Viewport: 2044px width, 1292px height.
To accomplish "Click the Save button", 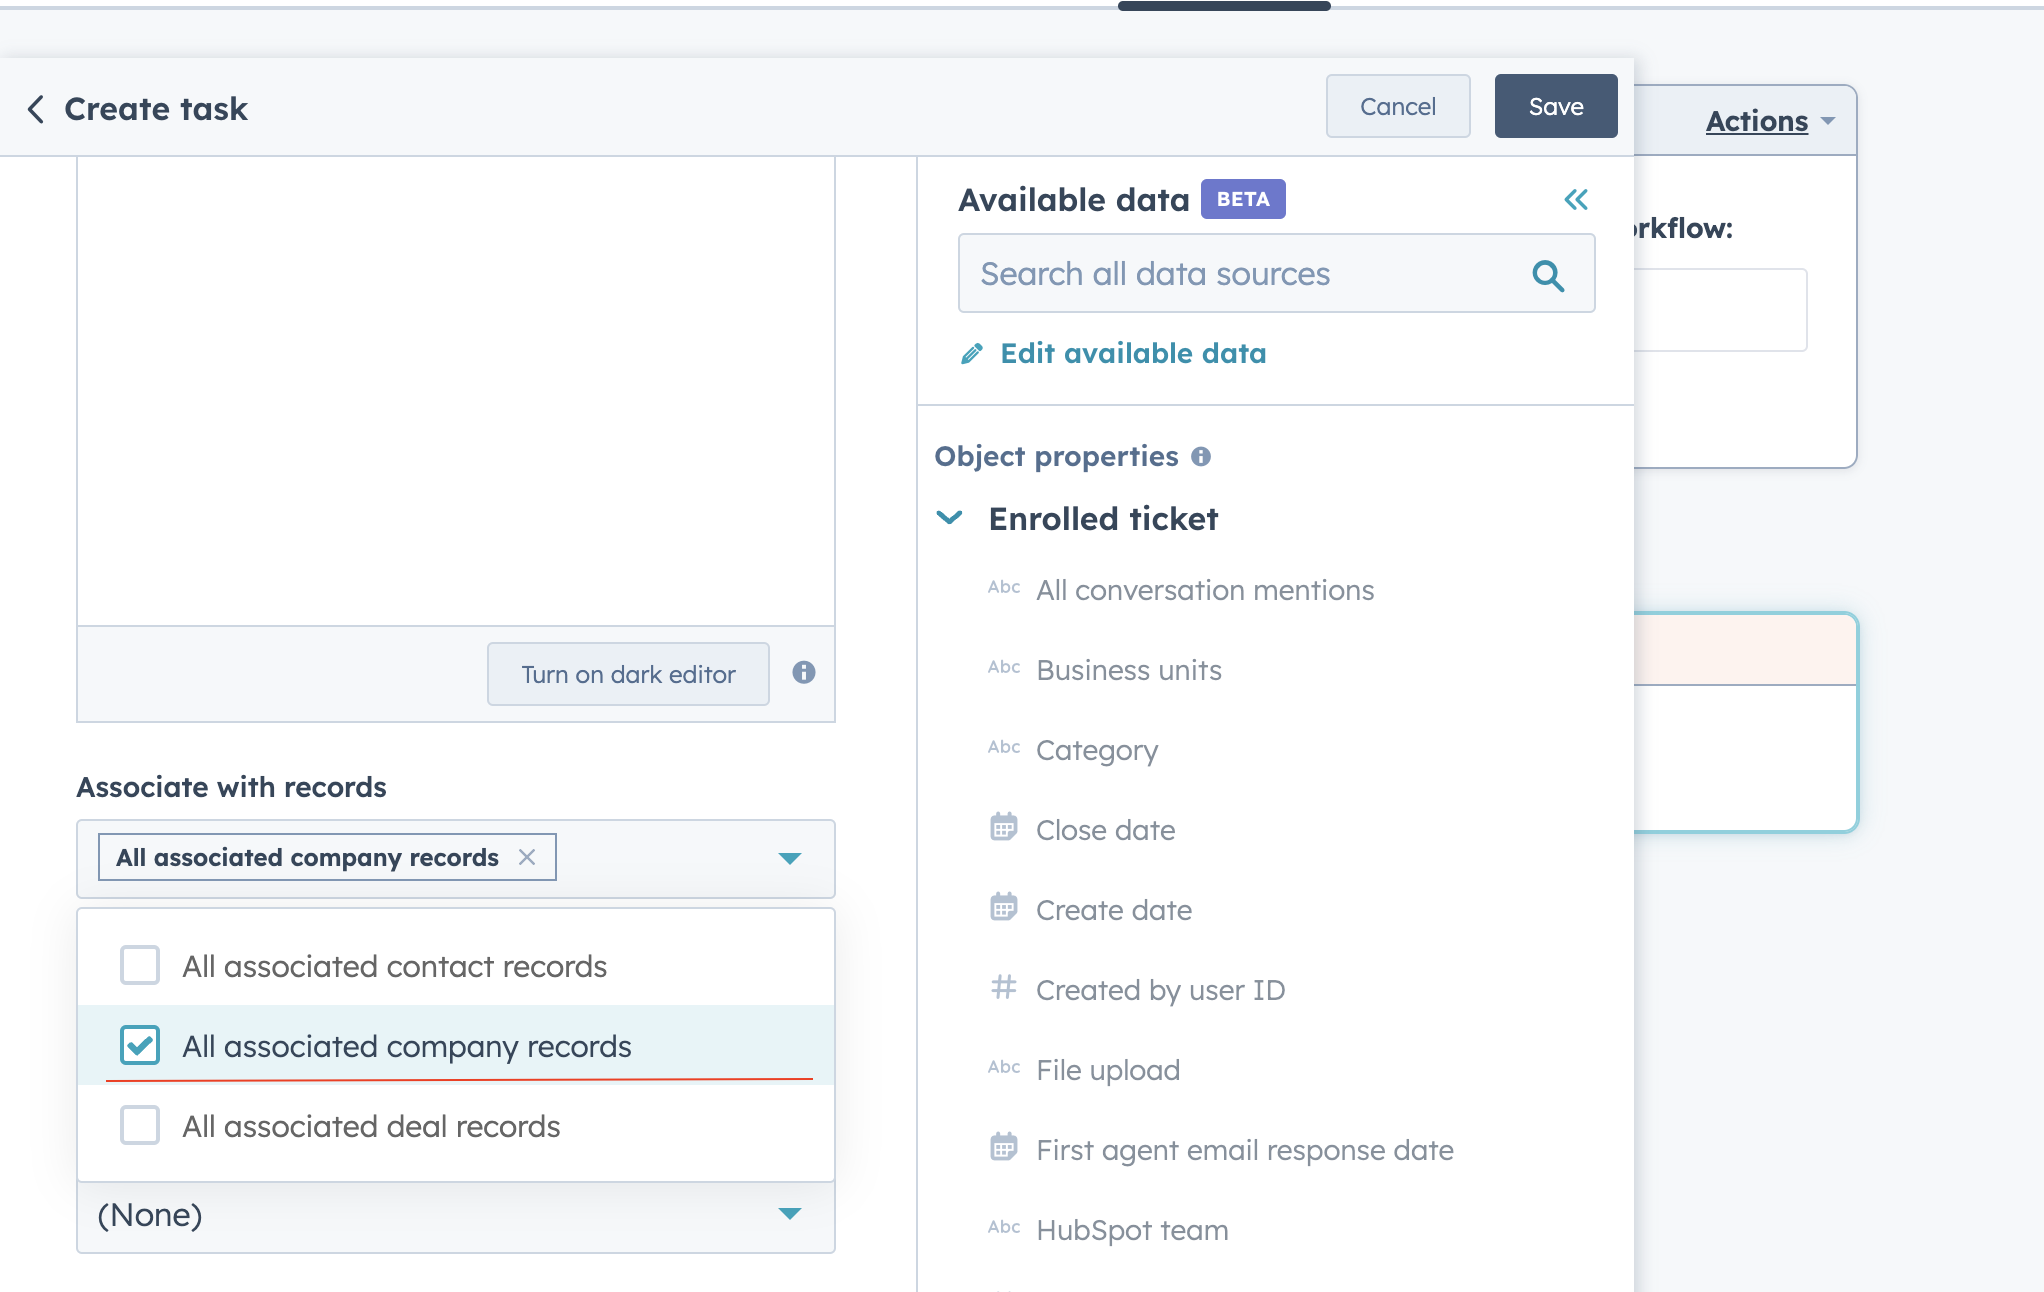I will (x=1555, y=106).
